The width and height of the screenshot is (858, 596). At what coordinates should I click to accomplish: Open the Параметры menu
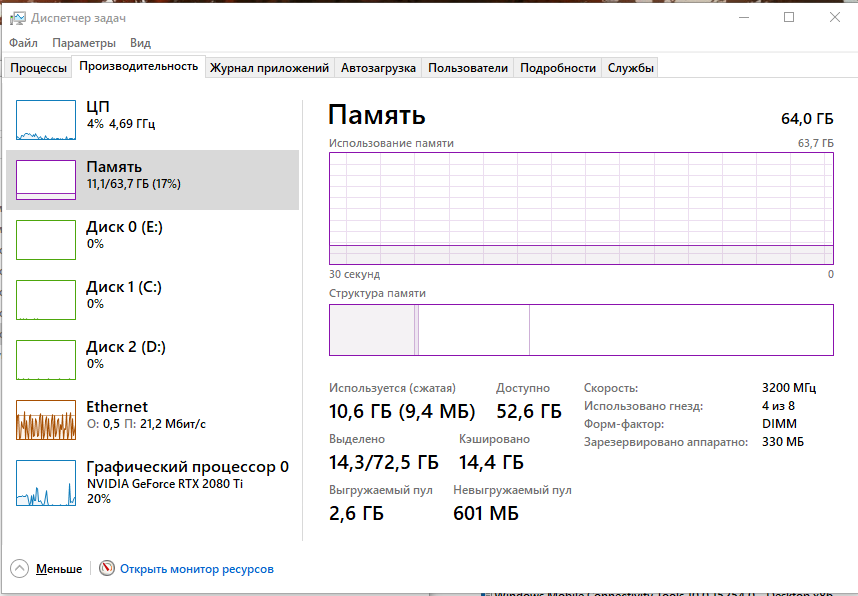84,43
